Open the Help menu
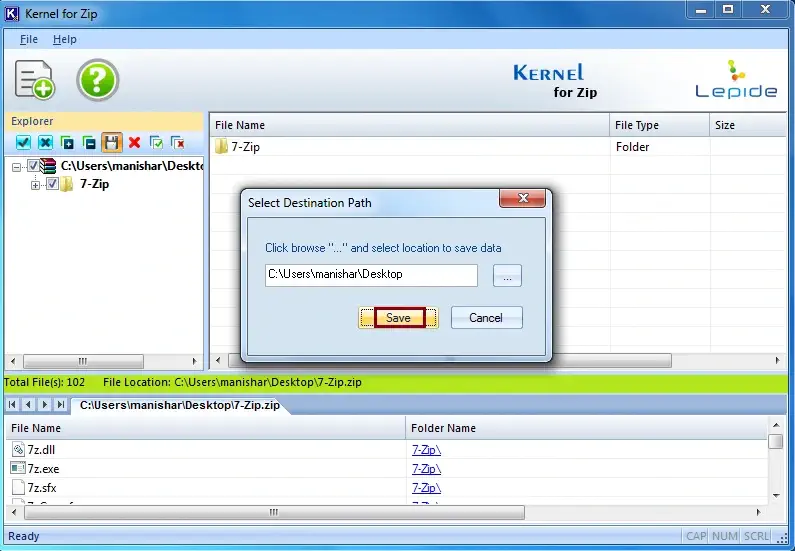Screen dimensions: 795x551 pos(65,40)
